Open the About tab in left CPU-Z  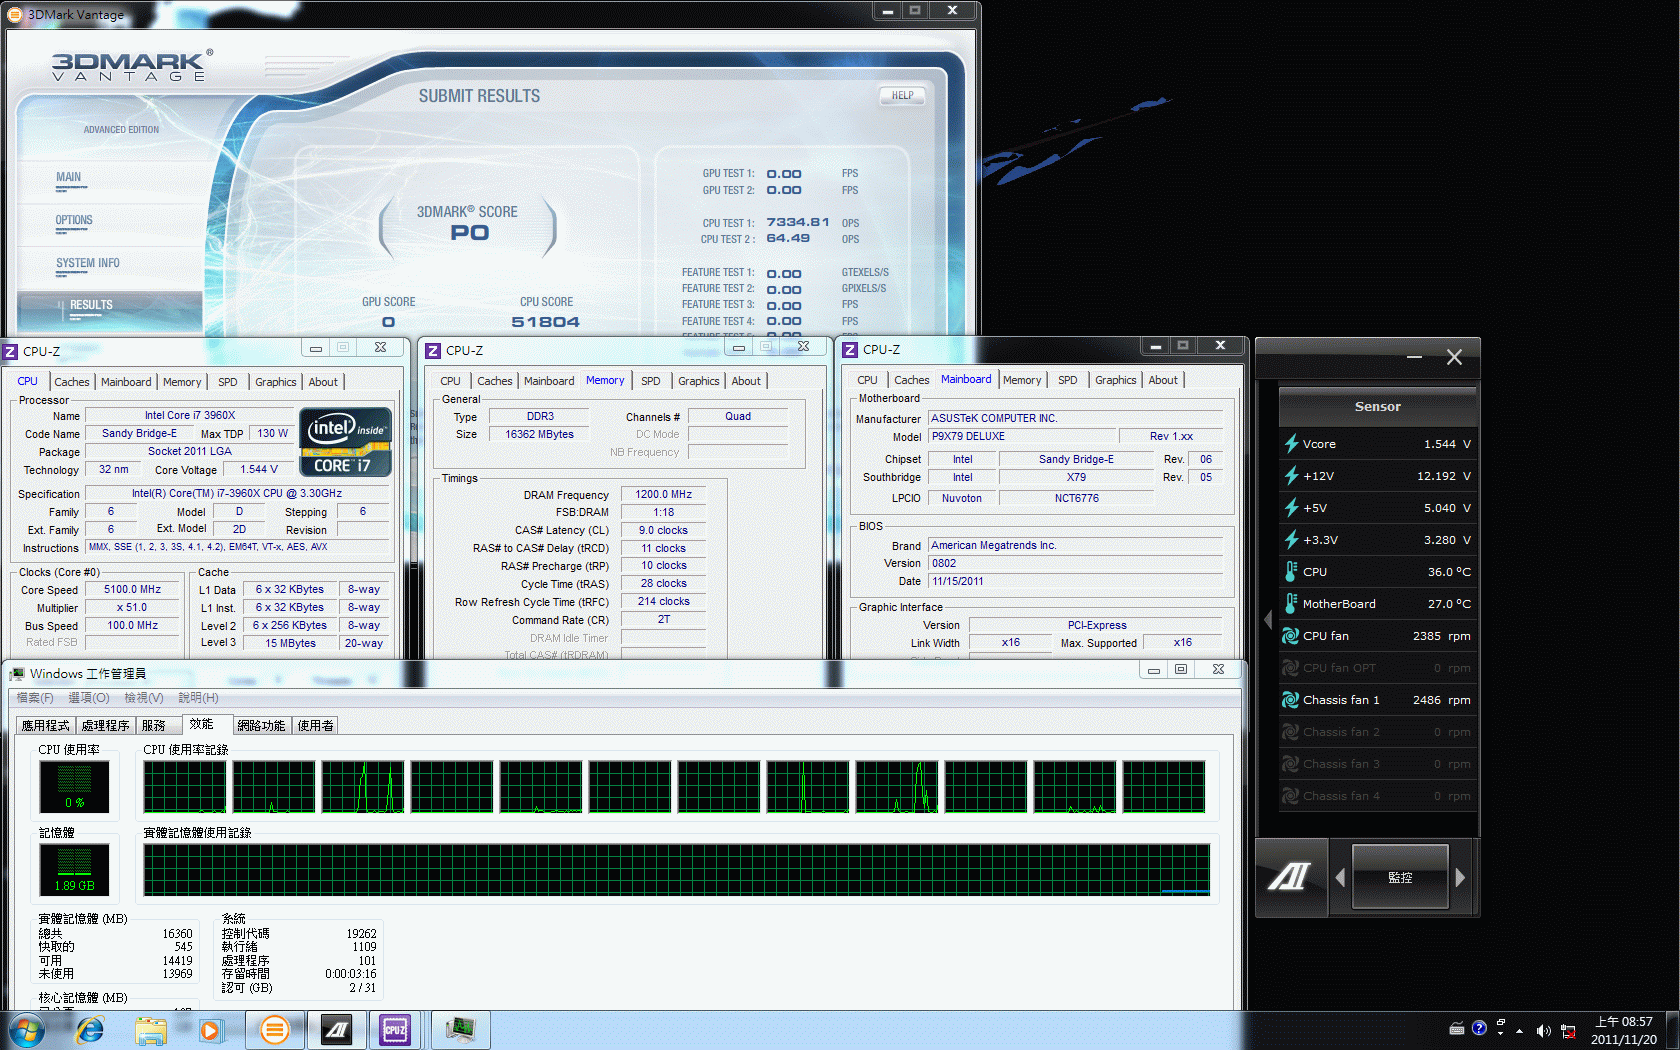[323, 382]
